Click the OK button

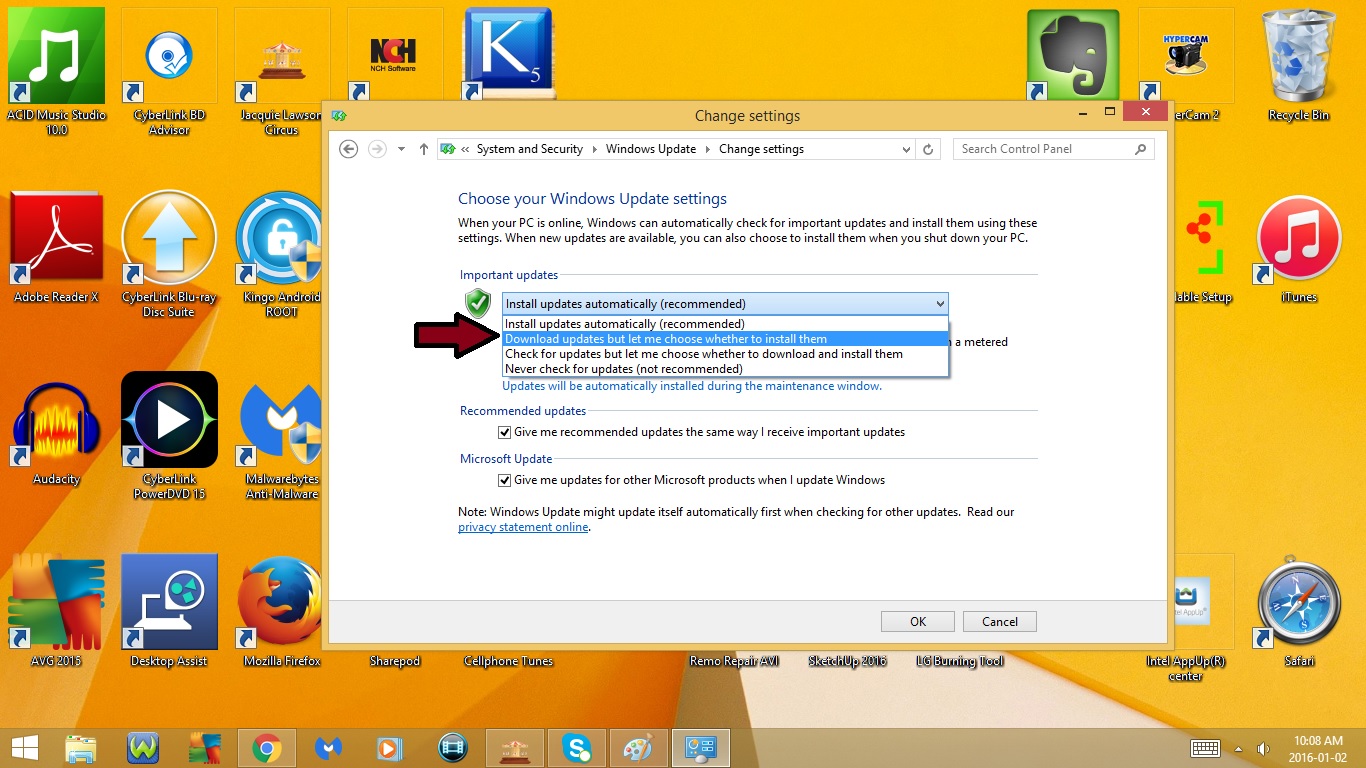point(918,621)
